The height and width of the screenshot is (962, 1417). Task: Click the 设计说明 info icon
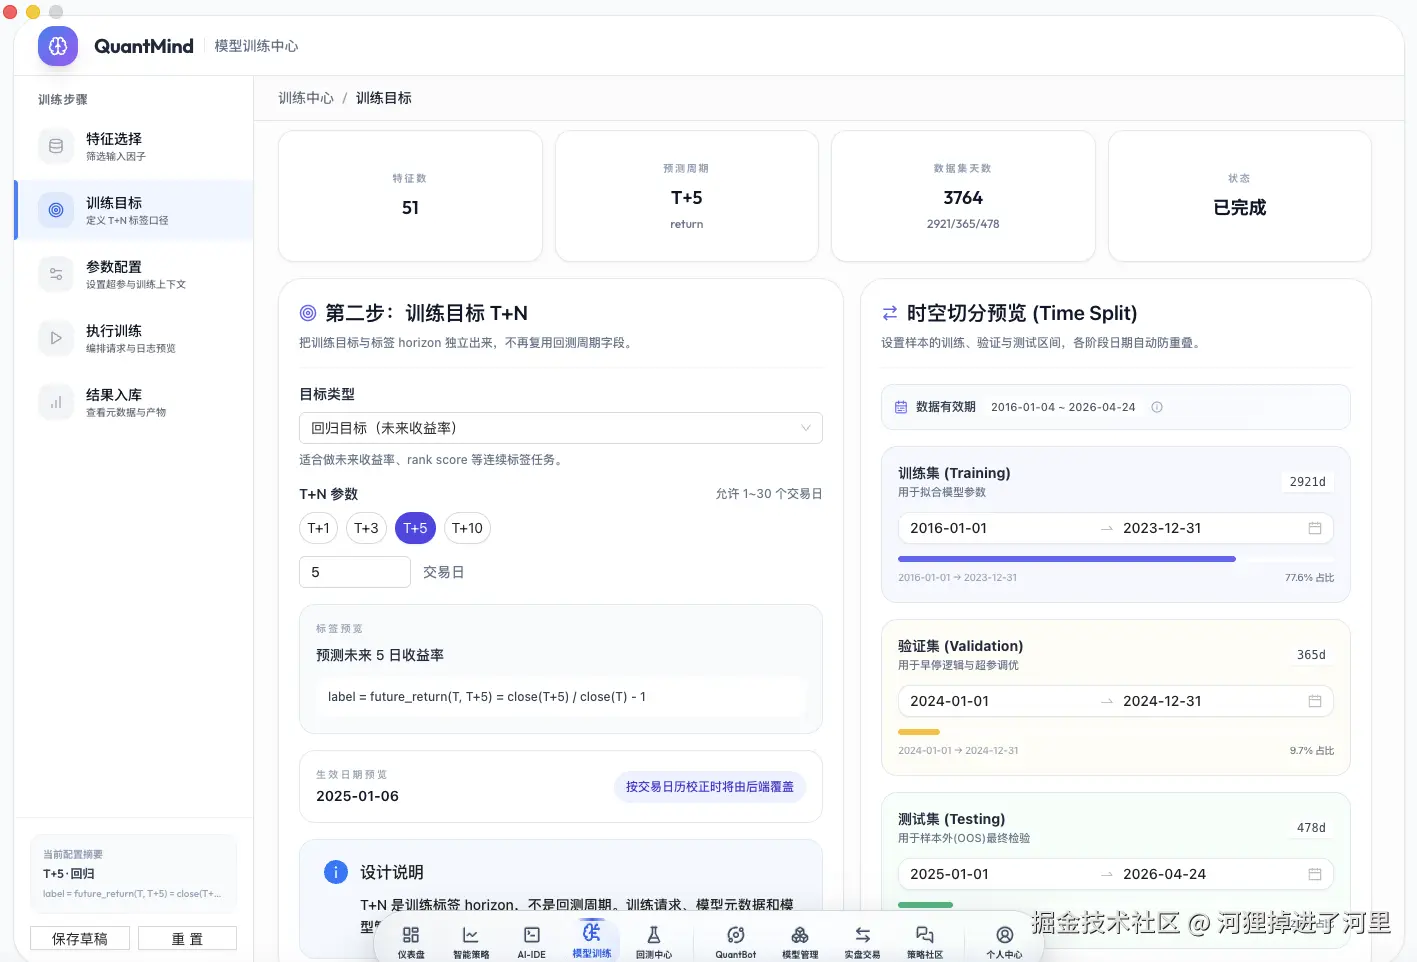336,872
